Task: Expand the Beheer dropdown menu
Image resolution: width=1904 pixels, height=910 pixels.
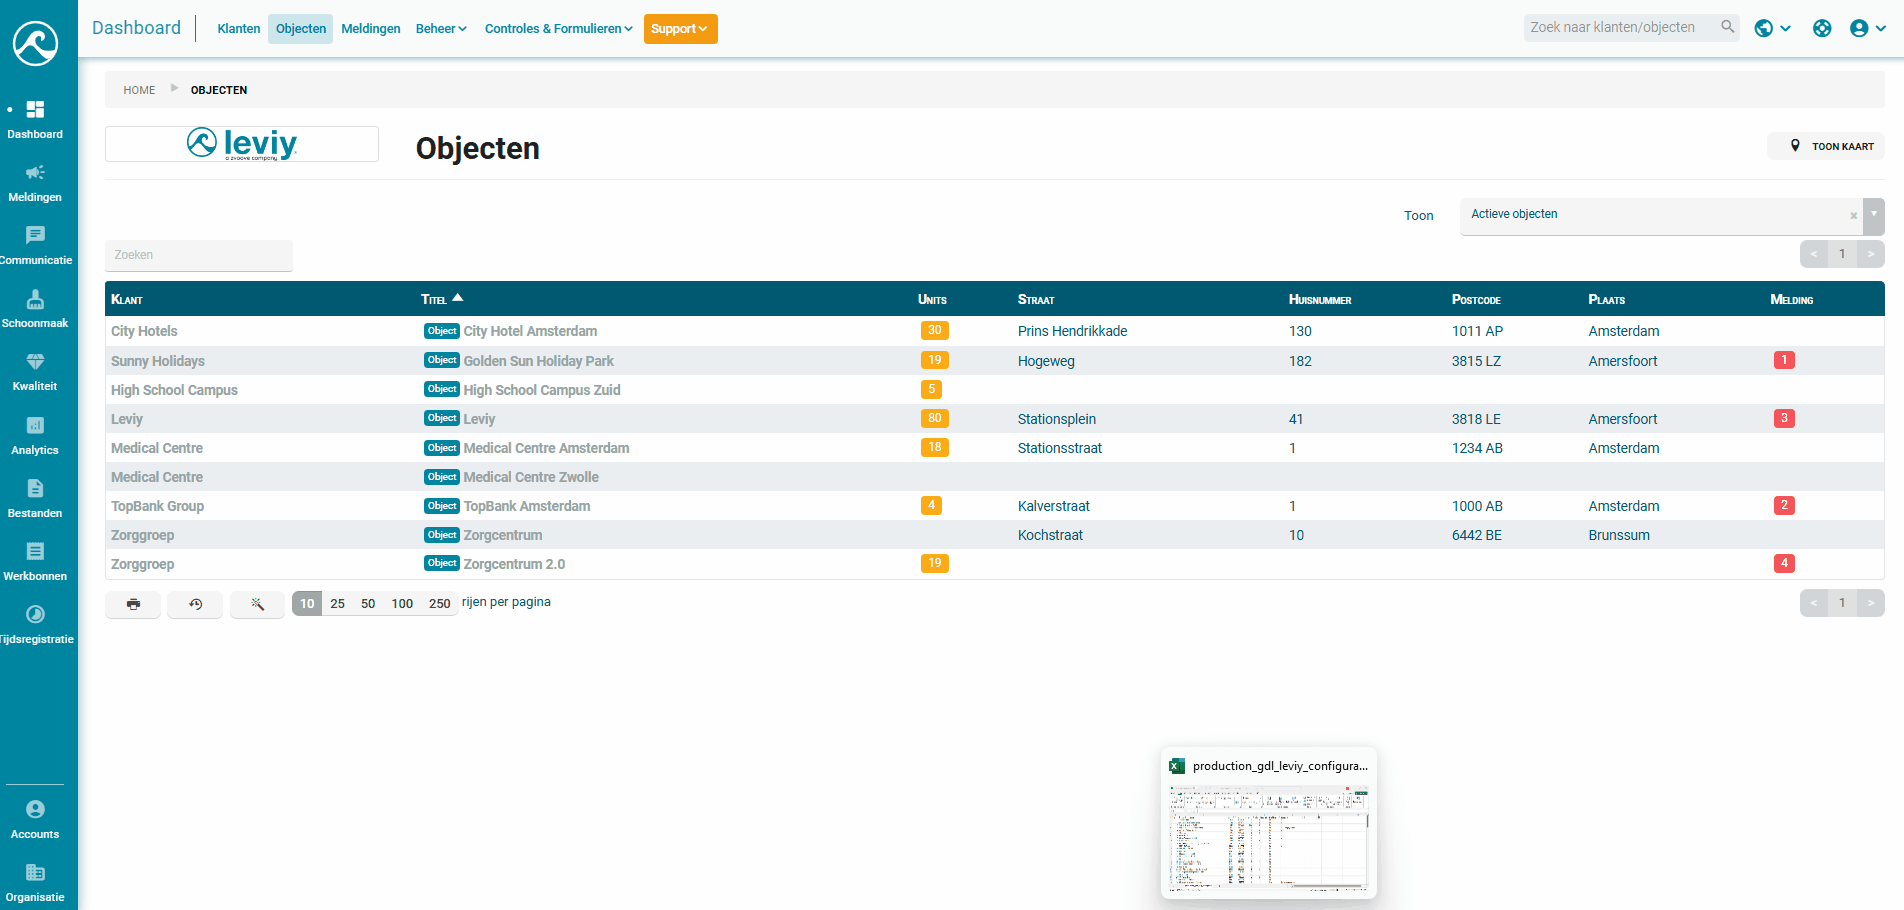Action: click(441, 29)
